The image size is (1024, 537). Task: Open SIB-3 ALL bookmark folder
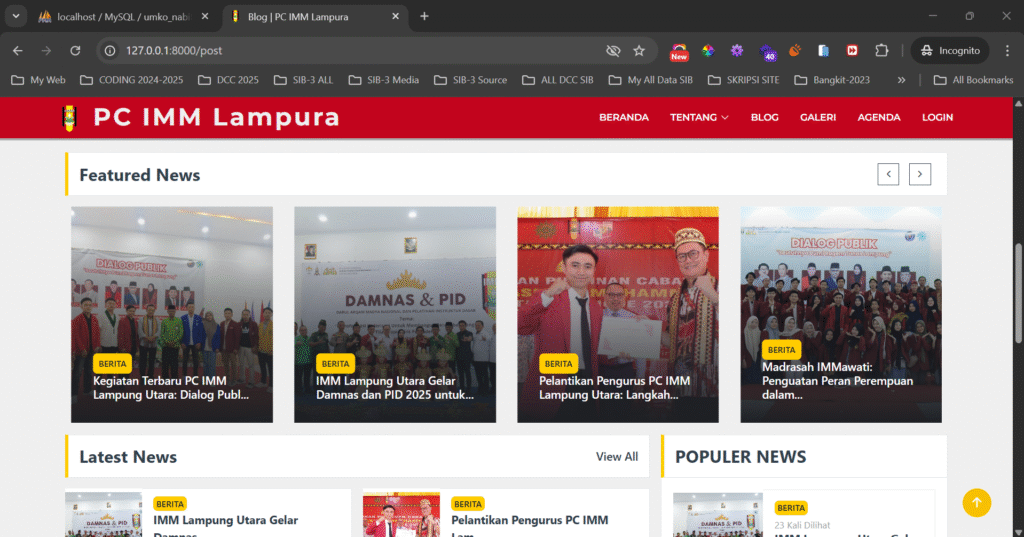303,80
